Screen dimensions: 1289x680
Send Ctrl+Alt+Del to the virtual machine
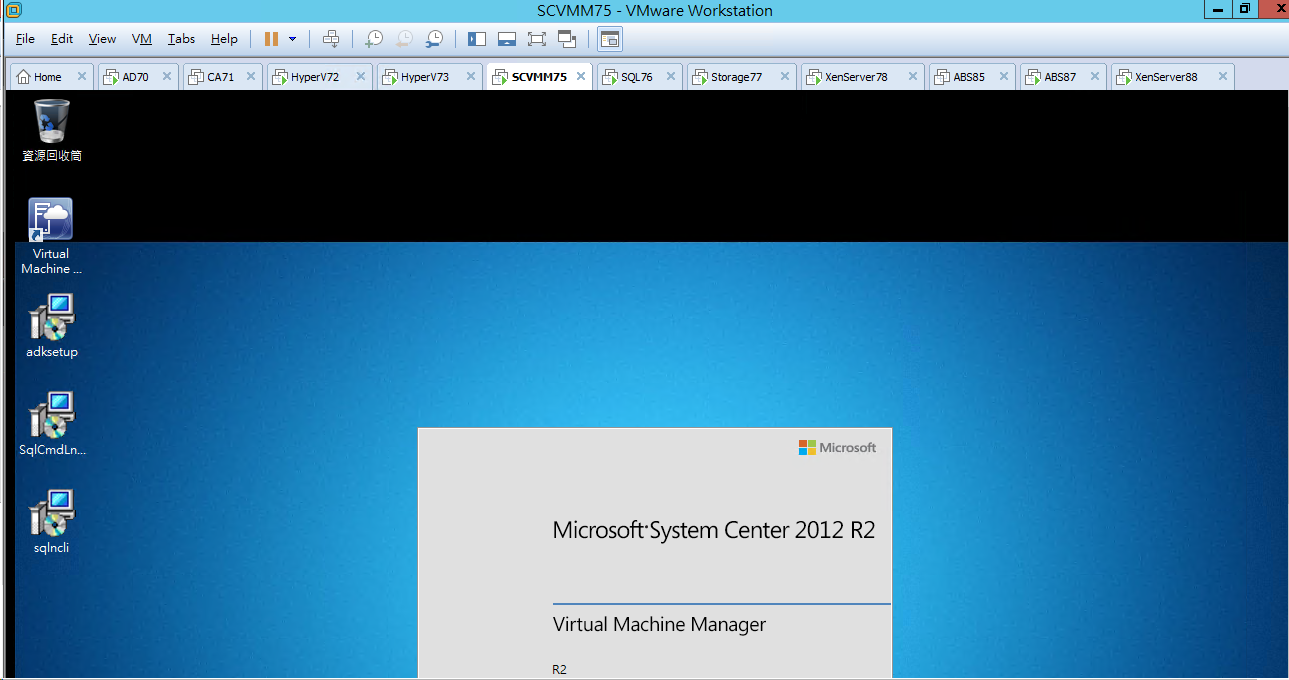coord(331,39)
